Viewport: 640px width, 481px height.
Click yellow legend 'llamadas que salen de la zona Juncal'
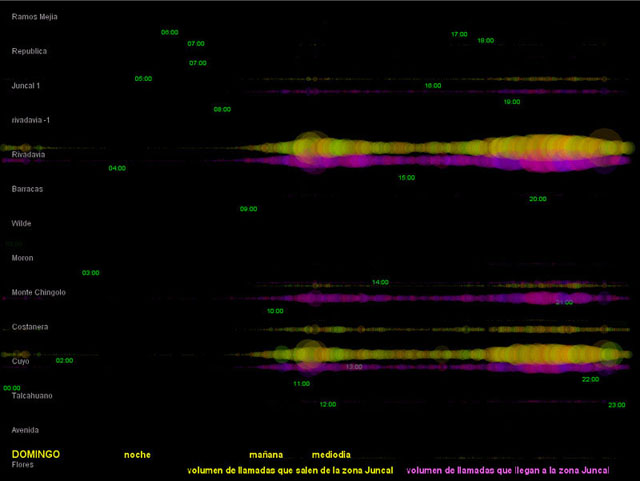[x=290, y=470]
